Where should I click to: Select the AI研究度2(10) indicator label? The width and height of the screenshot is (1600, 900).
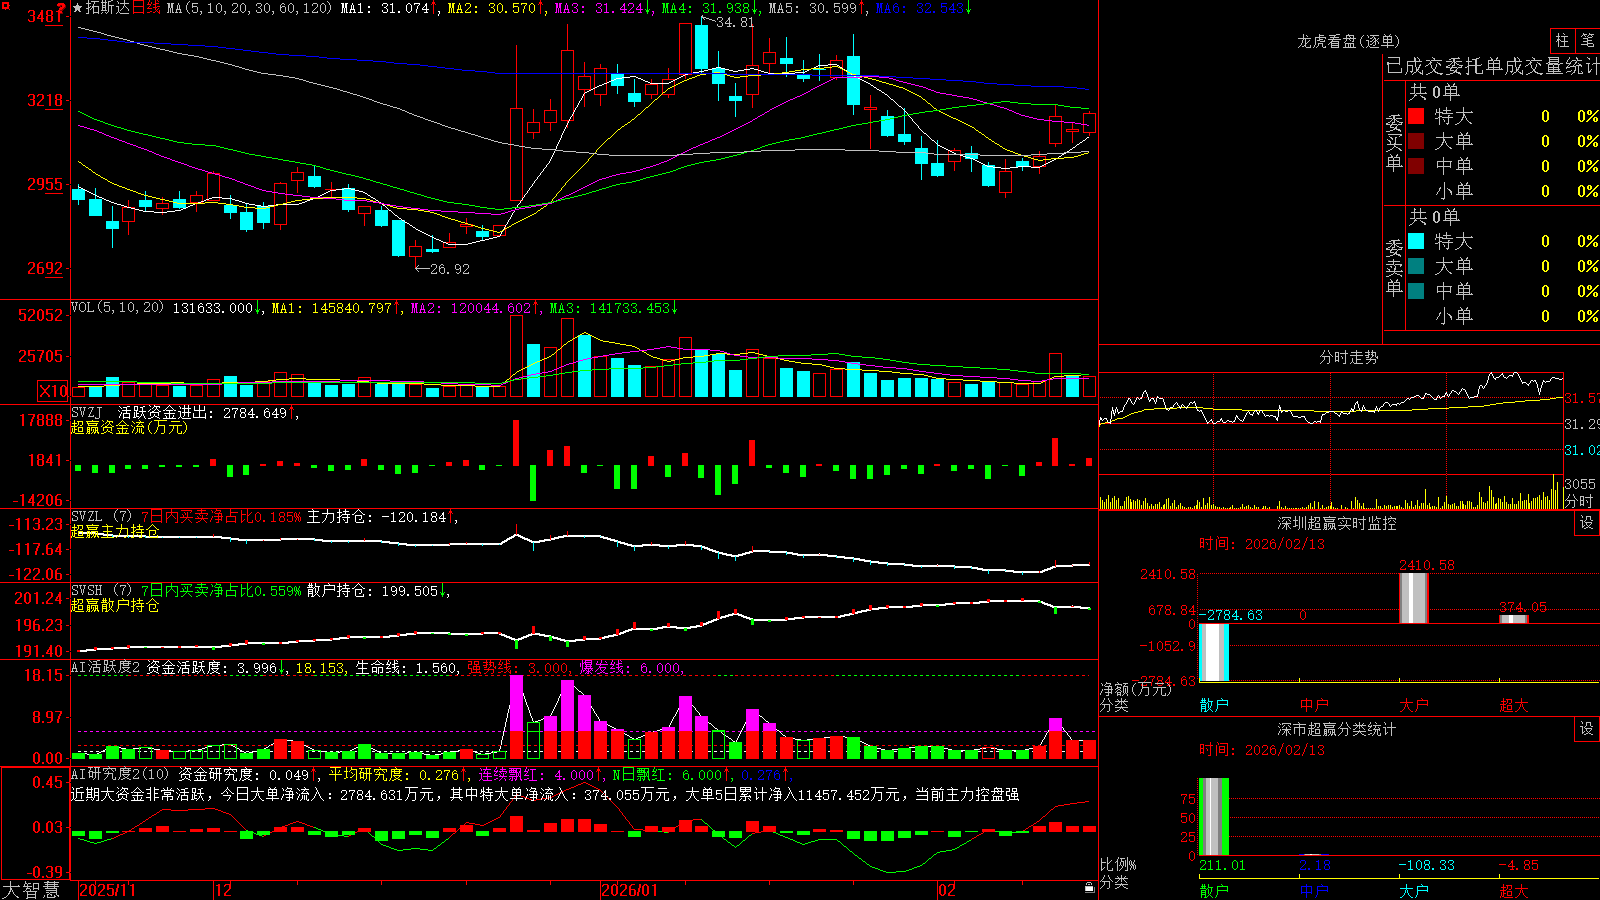click(120, 774)
